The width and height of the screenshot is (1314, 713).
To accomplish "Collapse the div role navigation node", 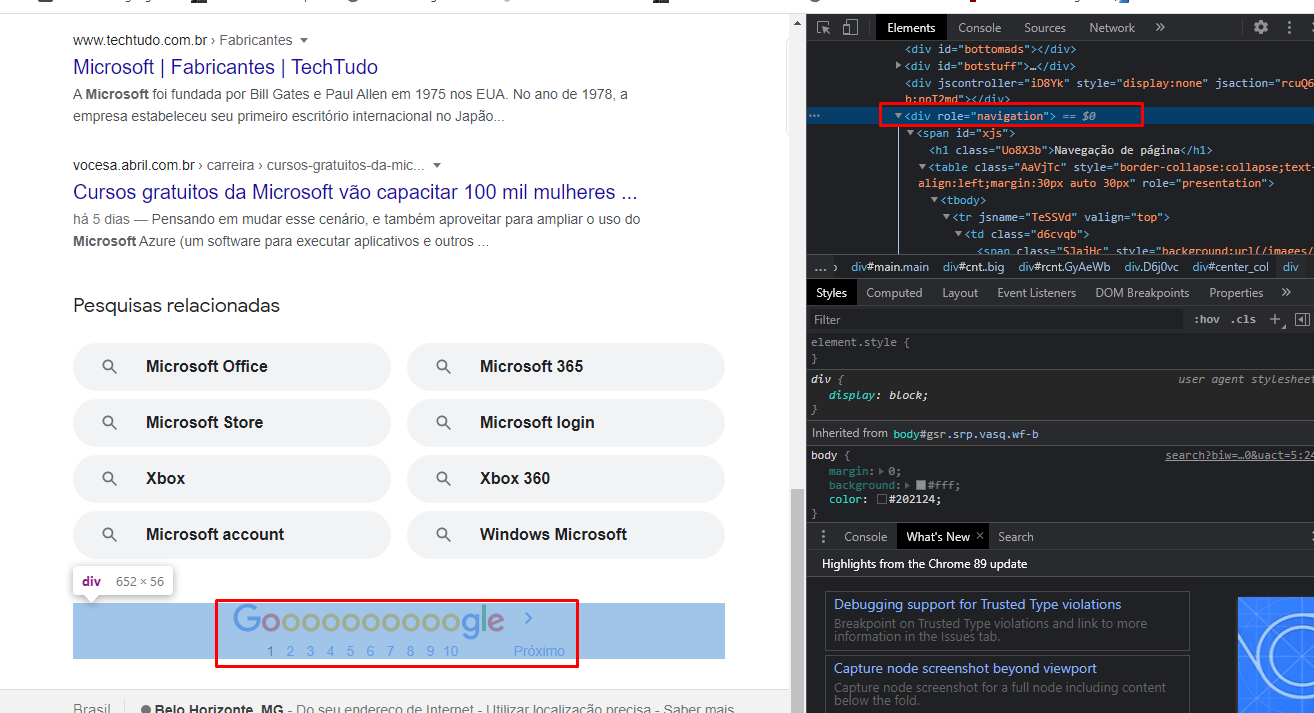I will click(898, 116).
